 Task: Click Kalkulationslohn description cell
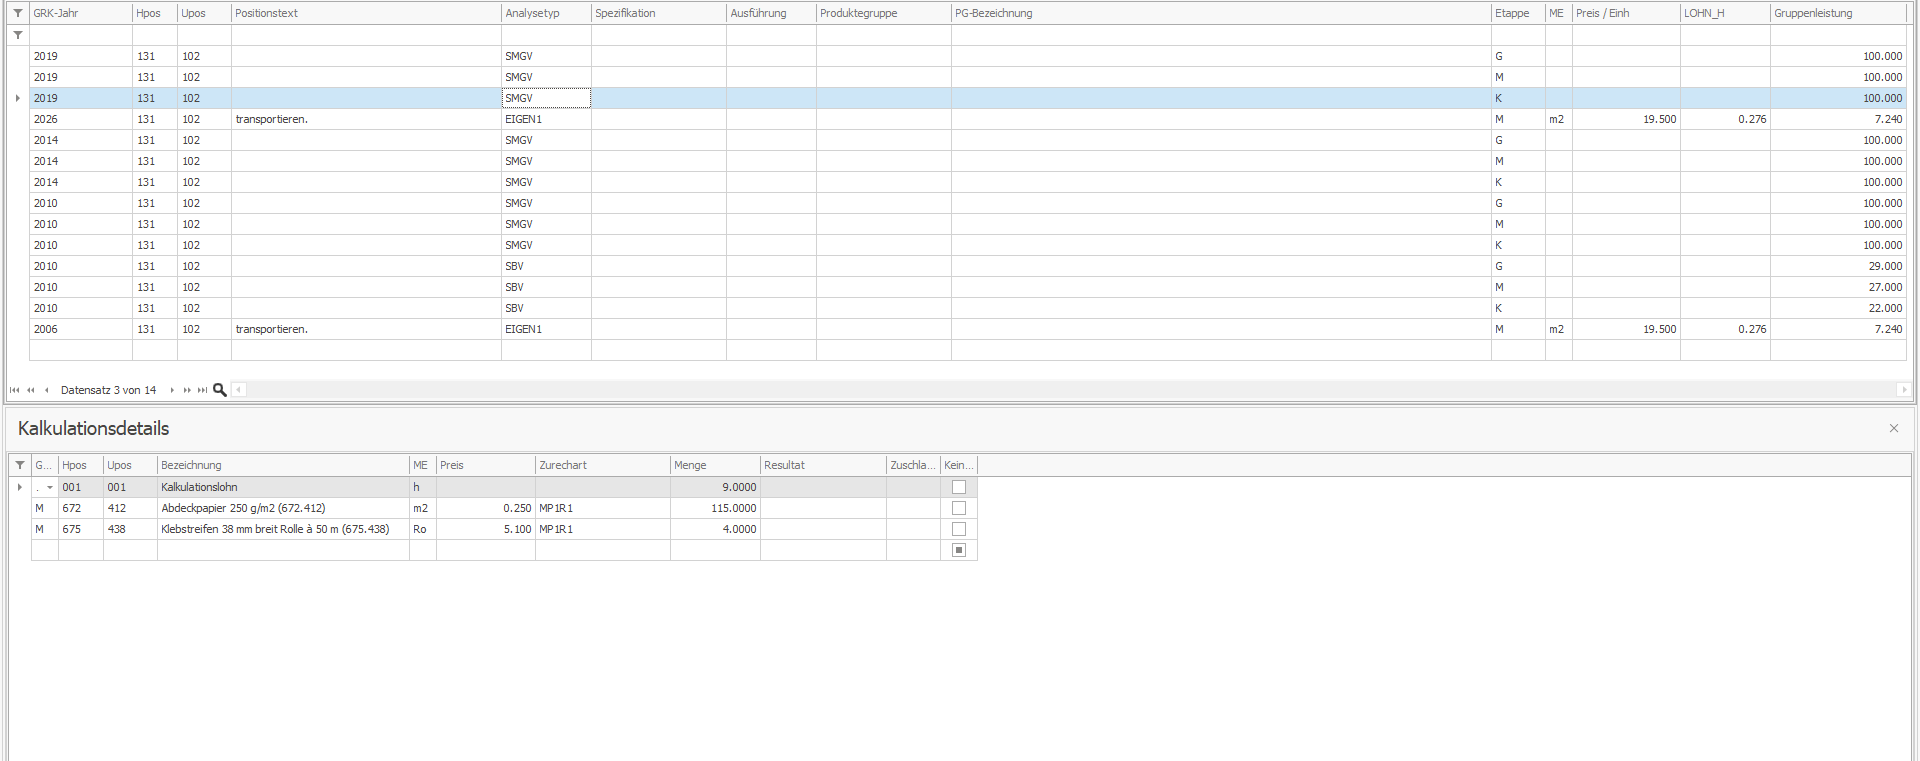coord(283,487)
